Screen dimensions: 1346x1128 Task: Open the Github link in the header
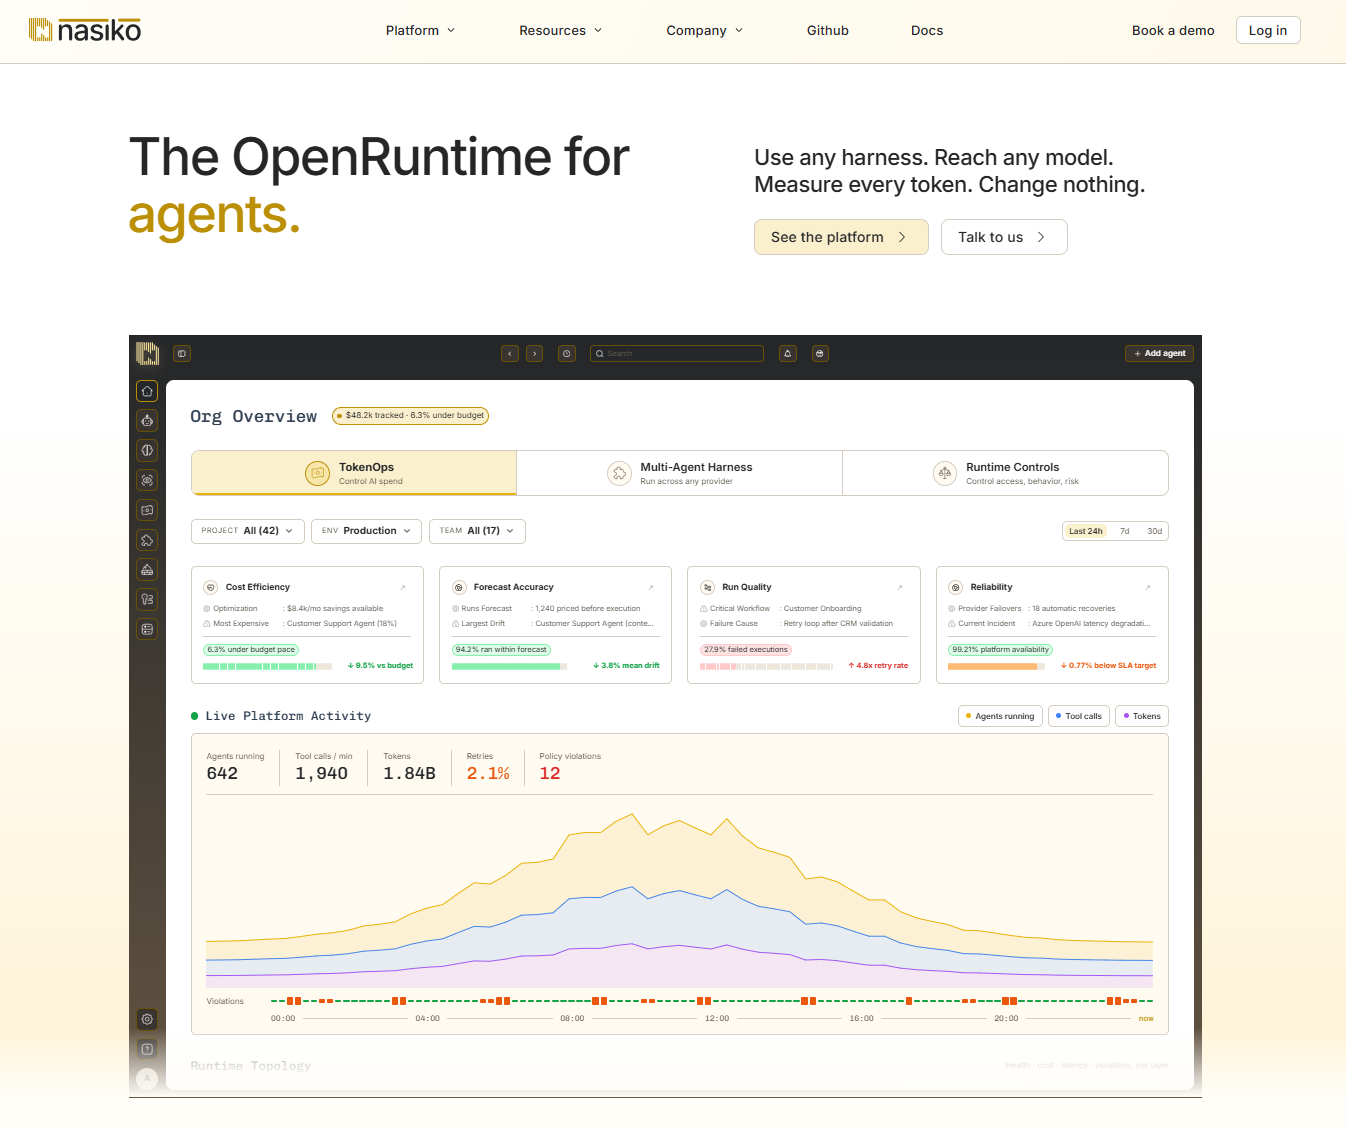828,31
